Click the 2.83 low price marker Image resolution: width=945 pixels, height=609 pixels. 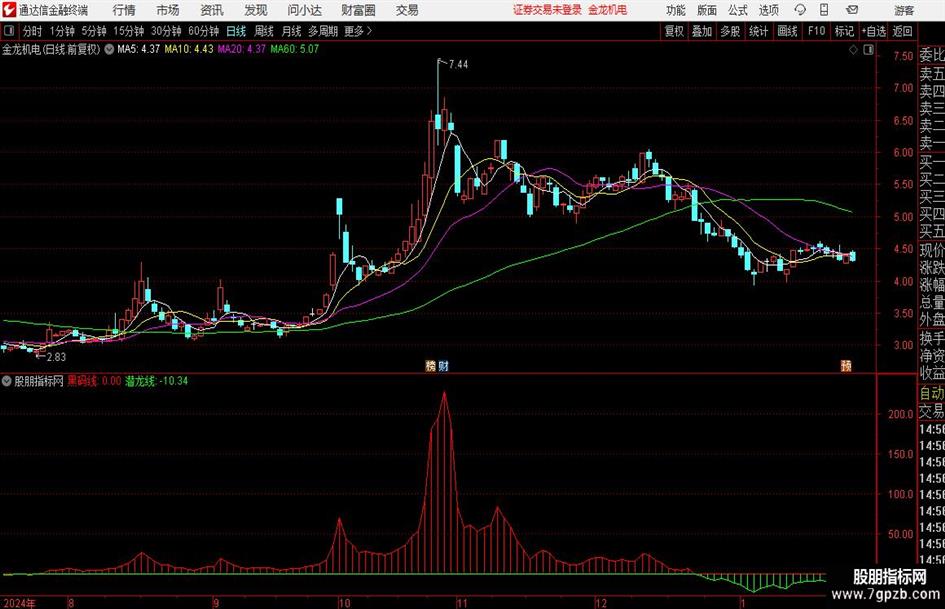pyautogui.click(x=56, y=357)
